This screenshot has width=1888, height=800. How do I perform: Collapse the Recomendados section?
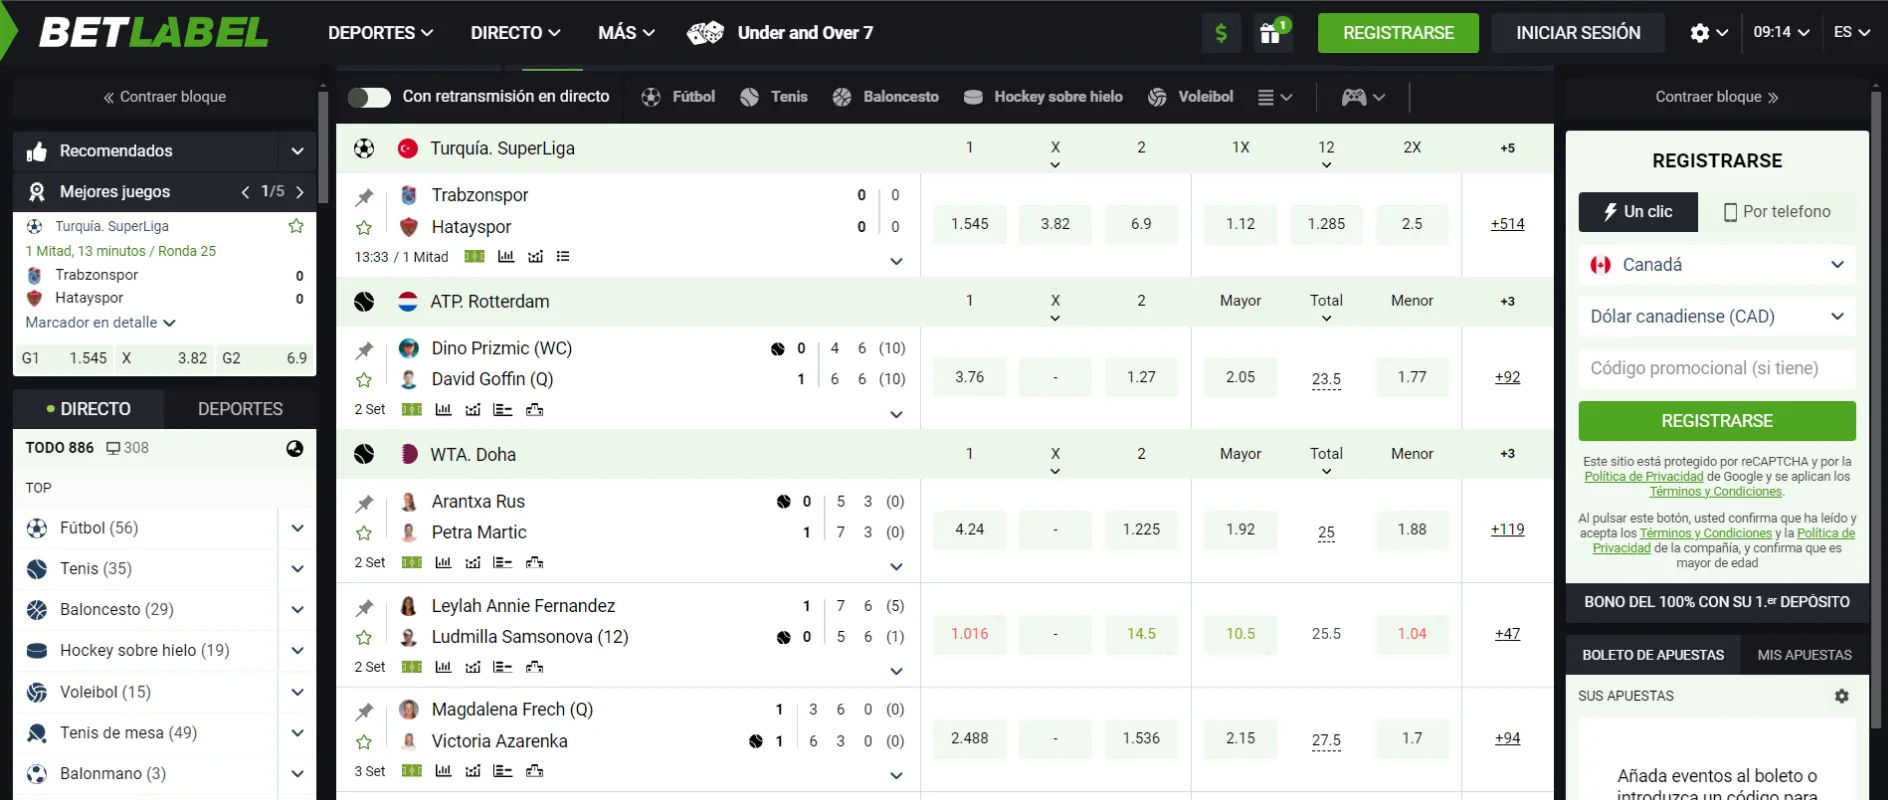pos(297,151)
